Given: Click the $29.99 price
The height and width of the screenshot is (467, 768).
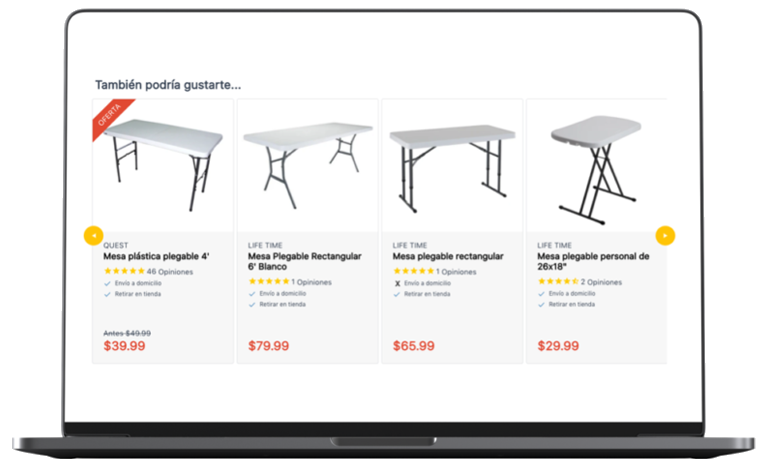Looking at the screenshot, I should (558, 346).
